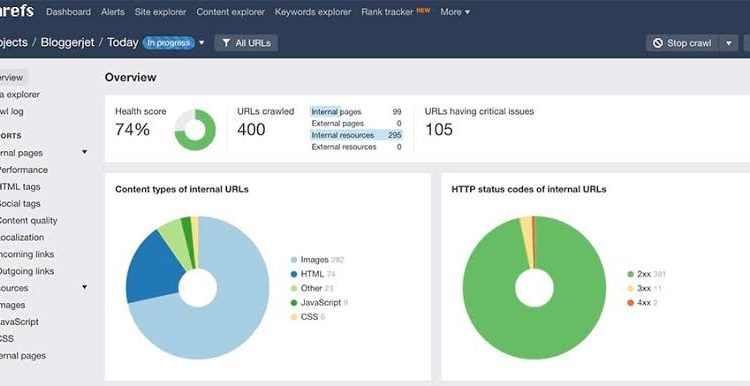Click HTML legend entry in content types

pos(313,274)
